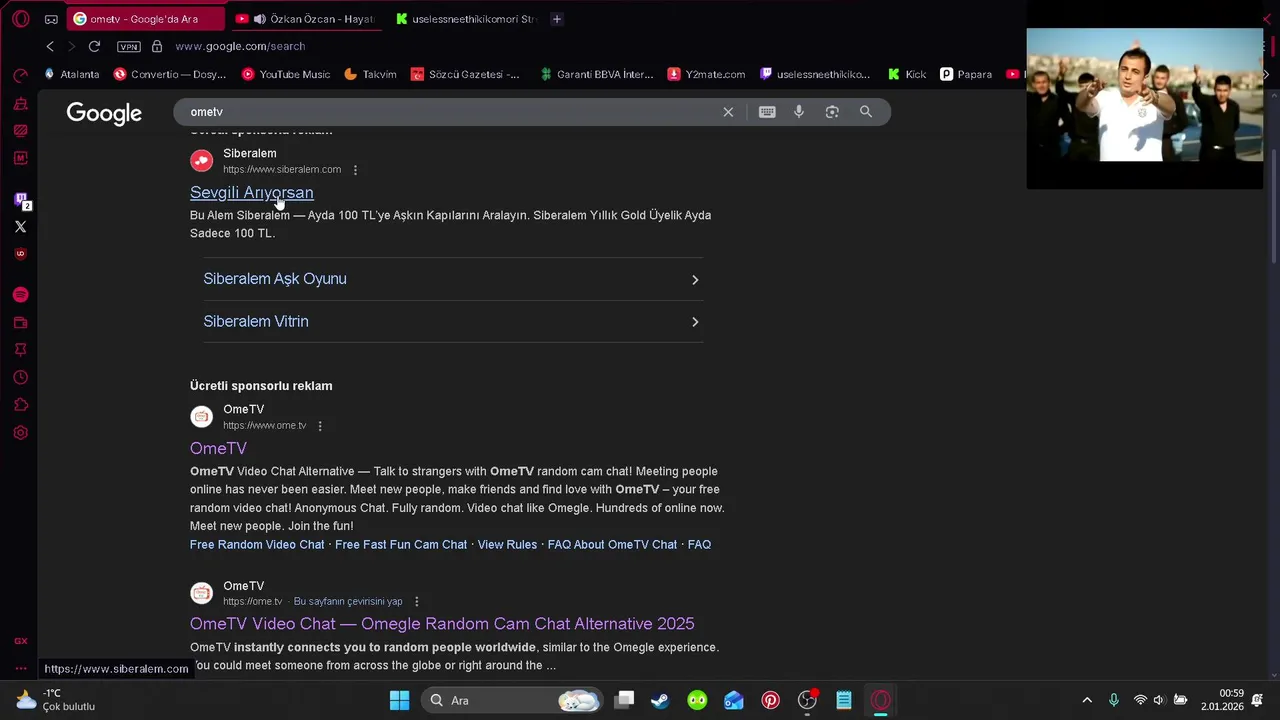
Task: Open the Takvim bookmark
Action: (370, 74)
